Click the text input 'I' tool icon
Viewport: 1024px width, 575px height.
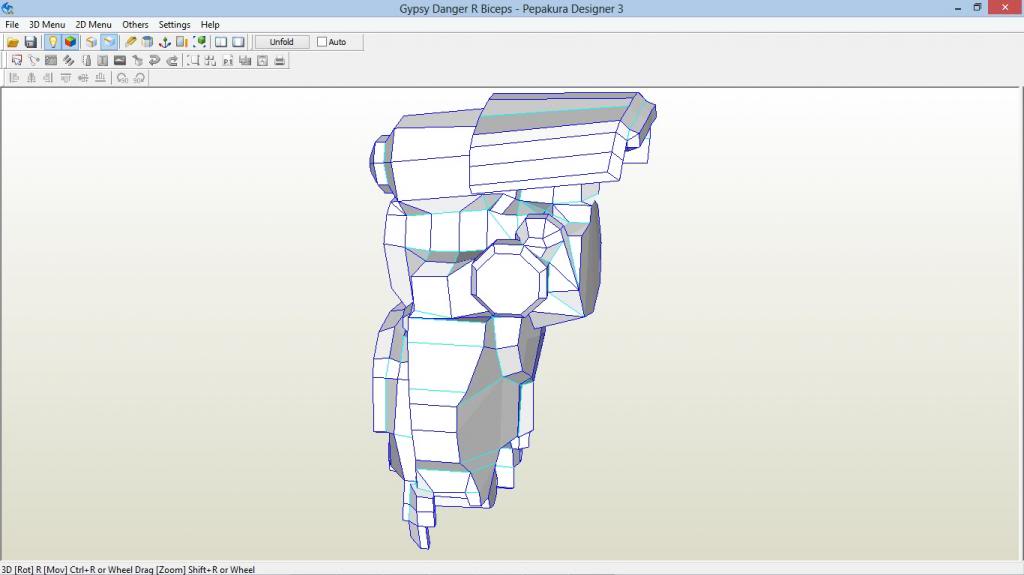(103, 61)
